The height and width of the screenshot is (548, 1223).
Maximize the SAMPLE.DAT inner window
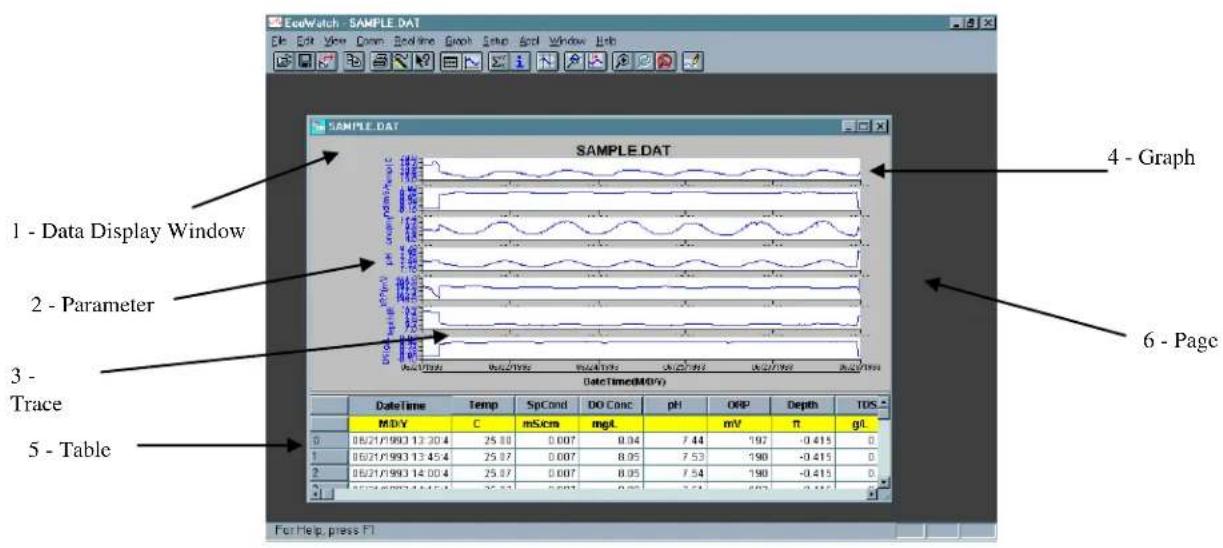click(x=864, y=127)
